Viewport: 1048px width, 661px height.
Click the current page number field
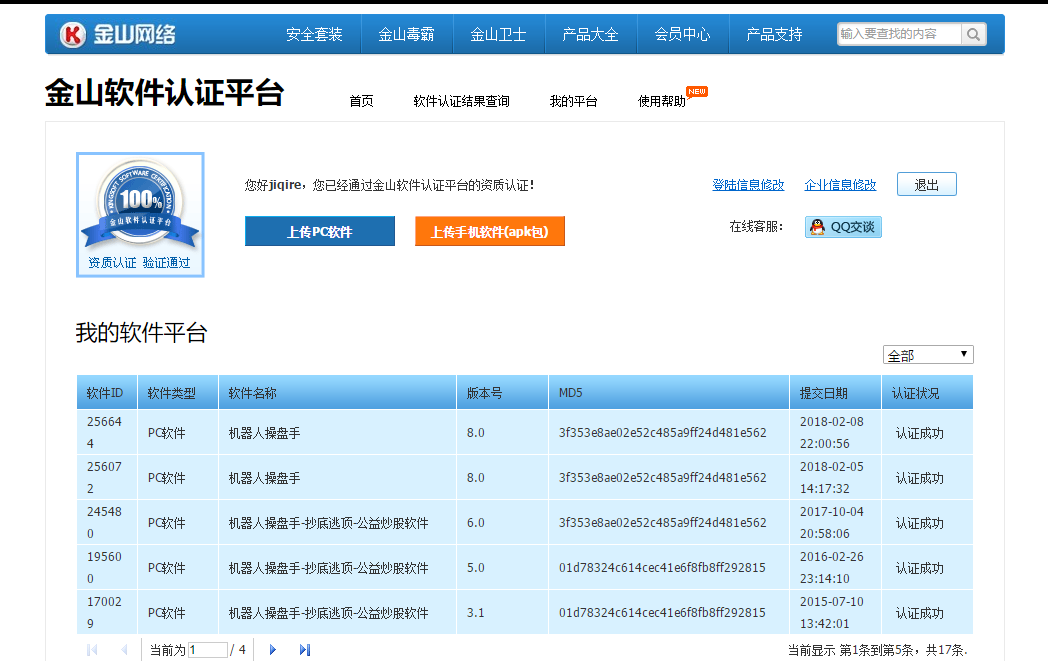208,650
